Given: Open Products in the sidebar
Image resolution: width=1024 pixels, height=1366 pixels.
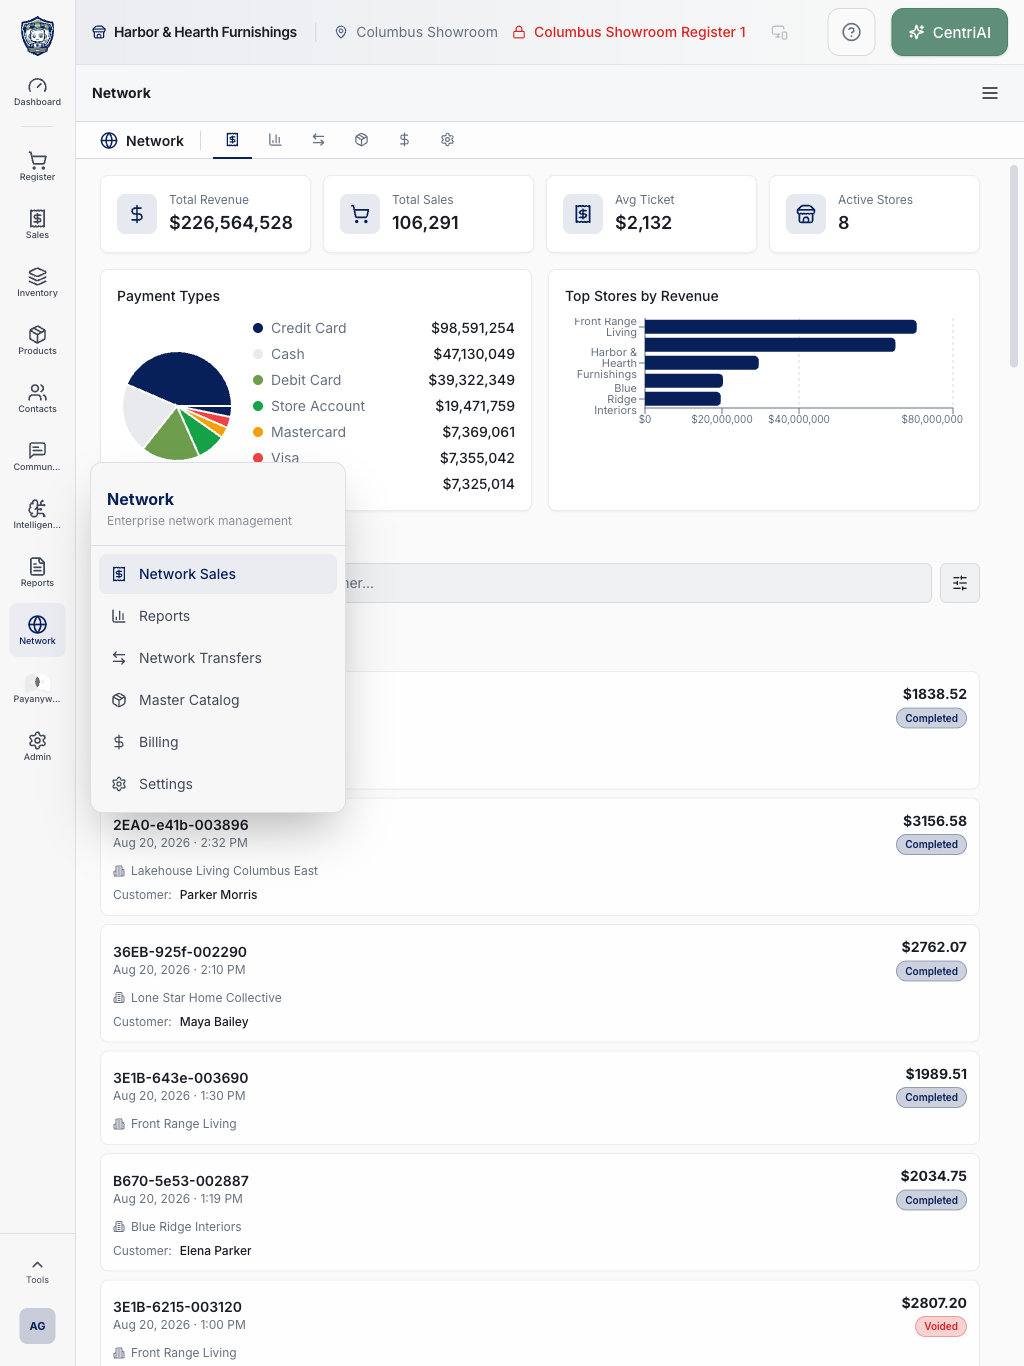Looking at the screenshot, I should tap(37, 340).
